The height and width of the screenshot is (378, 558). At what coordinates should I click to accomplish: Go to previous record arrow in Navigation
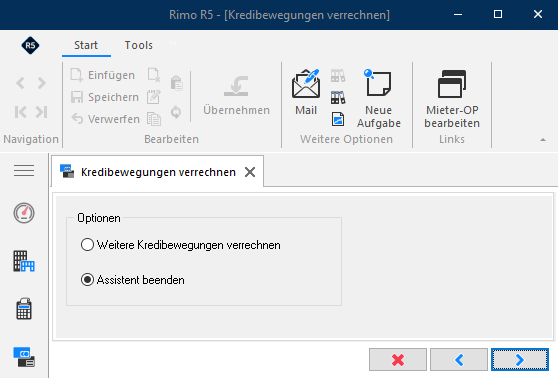(20, 83)
